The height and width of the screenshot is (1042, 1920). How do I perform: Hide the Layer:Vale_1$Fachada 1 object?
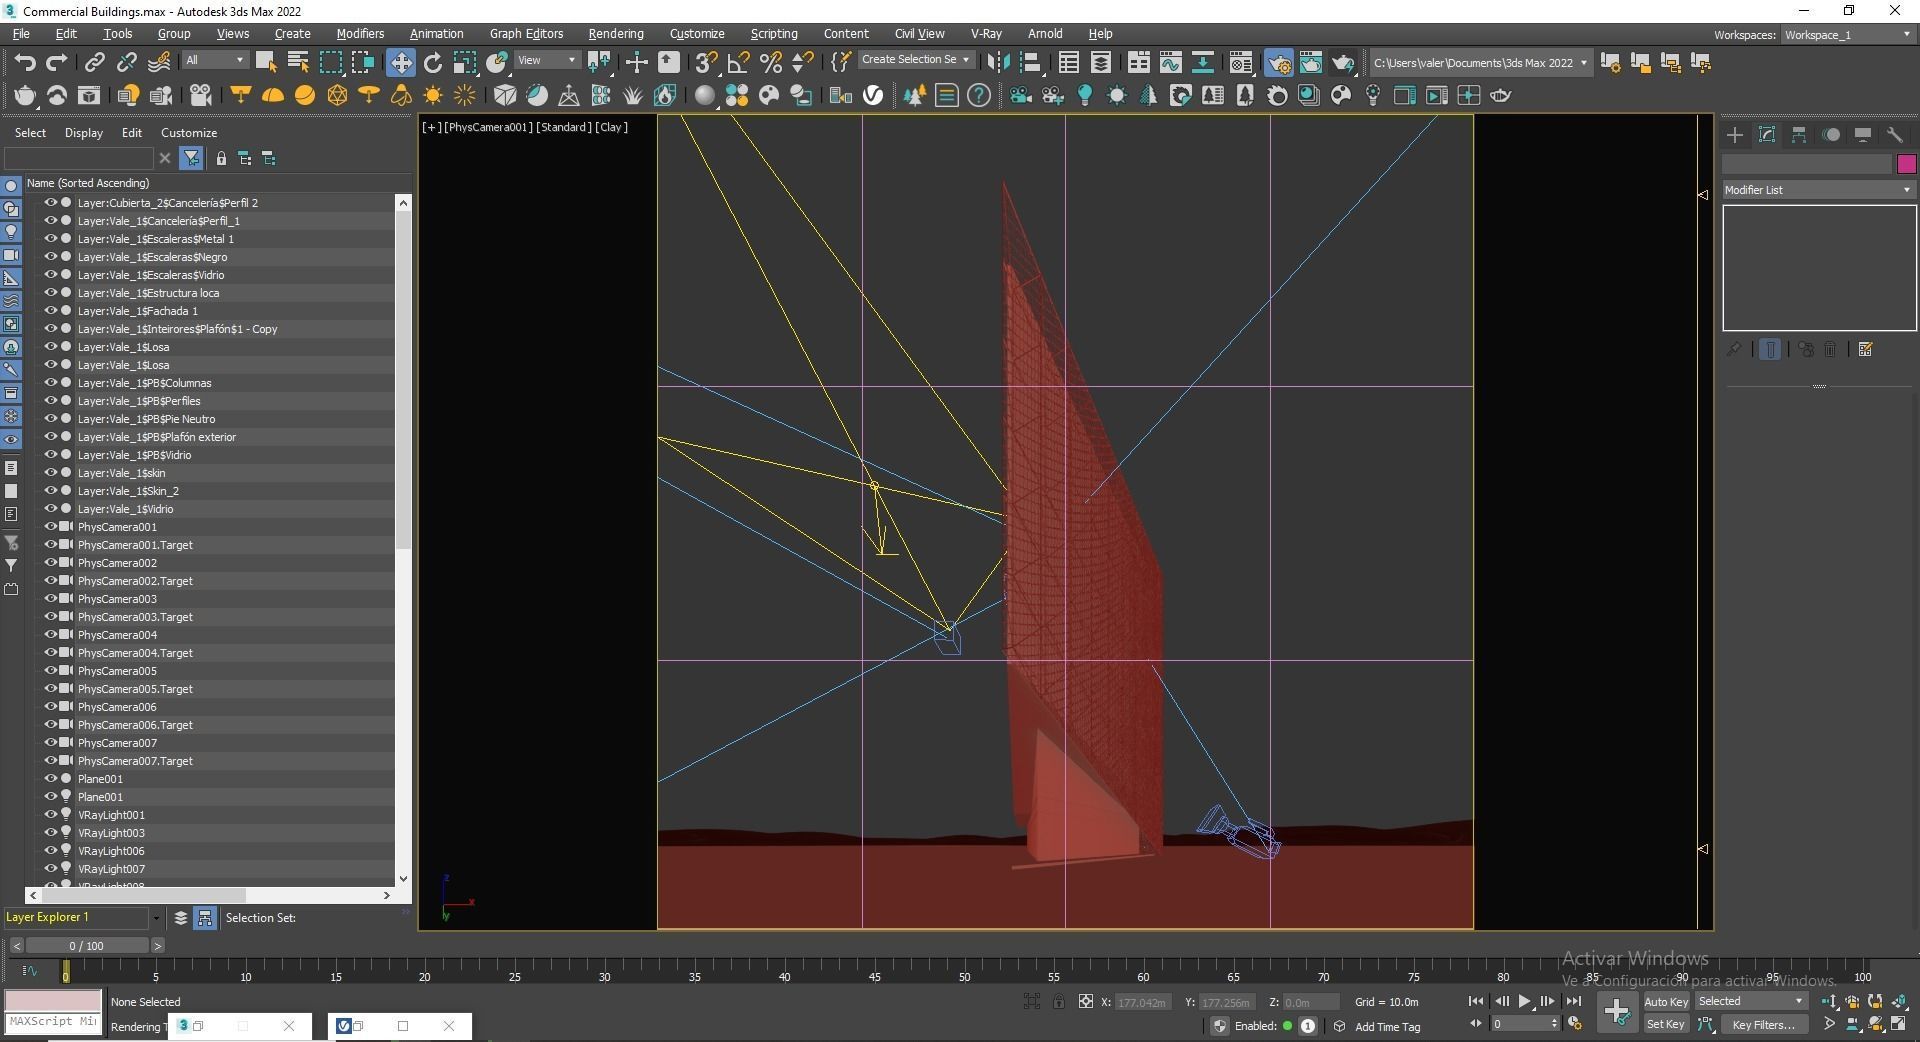[x=50, y=311]
